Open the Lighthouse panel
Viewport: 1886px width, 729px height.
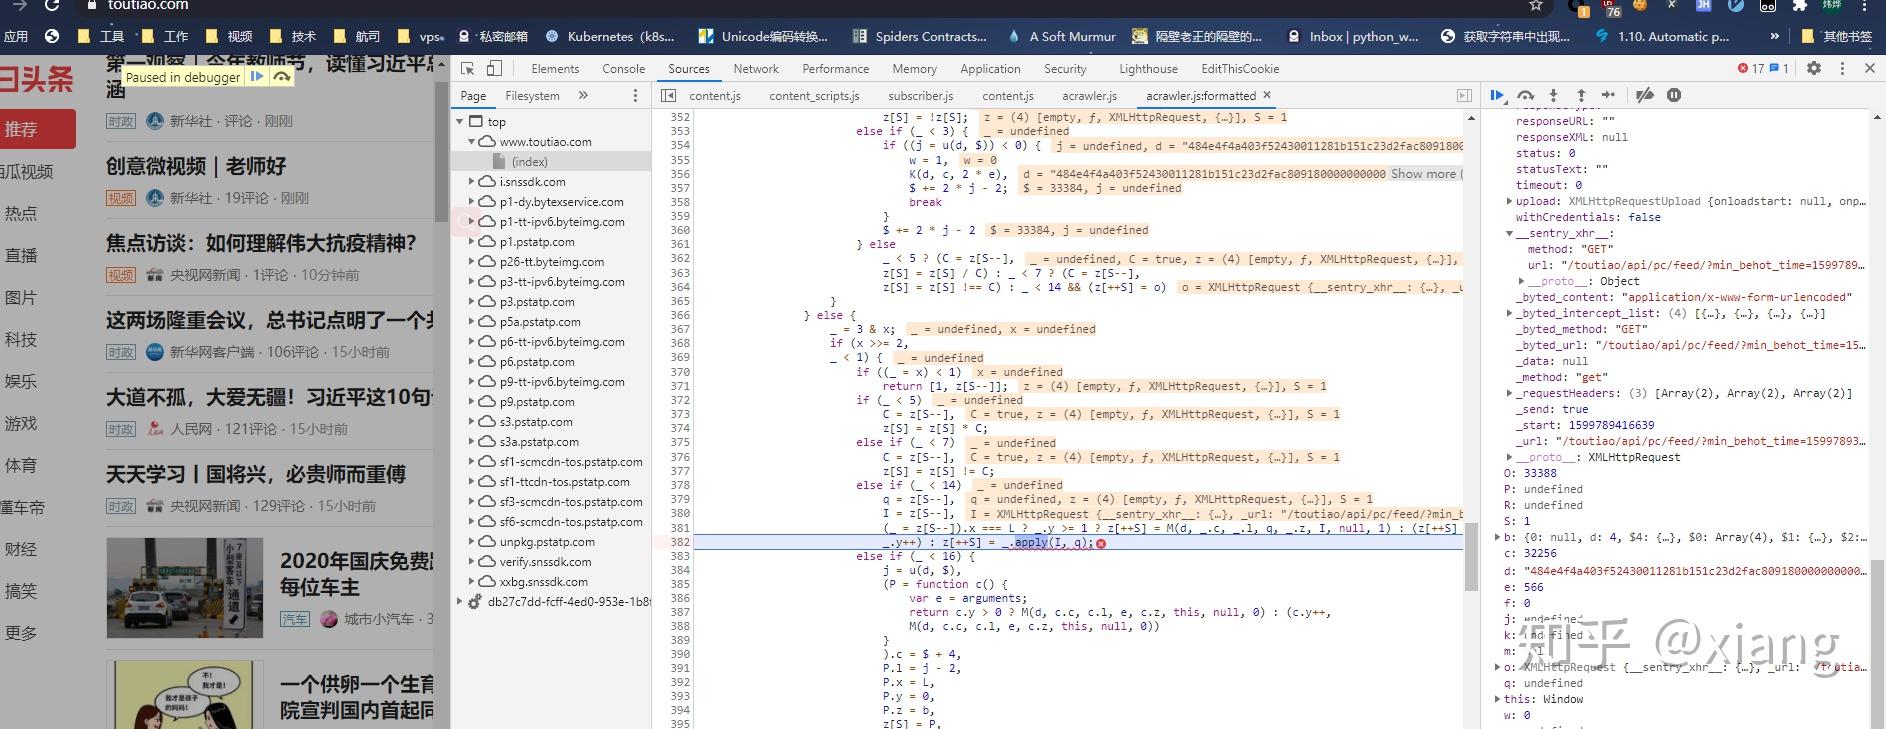(x=1148, y=69)
